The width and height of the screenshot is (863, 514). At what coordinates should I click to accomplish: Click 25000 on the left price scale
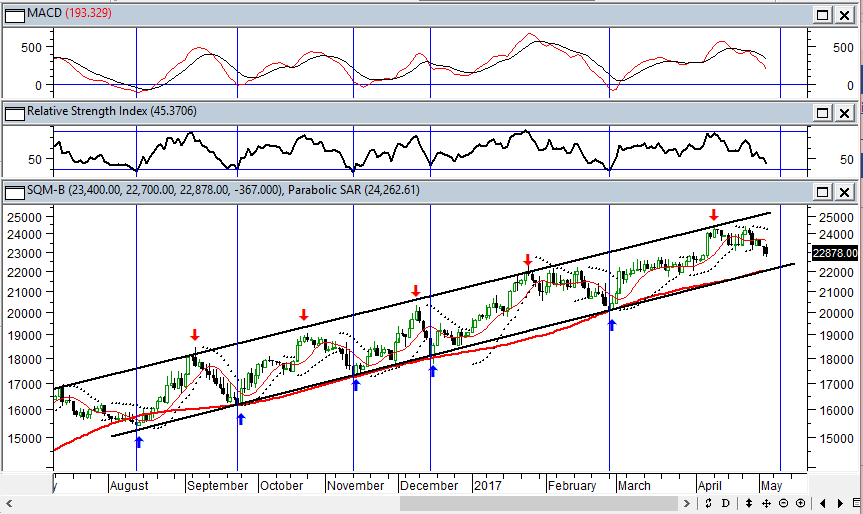point(24,217)
